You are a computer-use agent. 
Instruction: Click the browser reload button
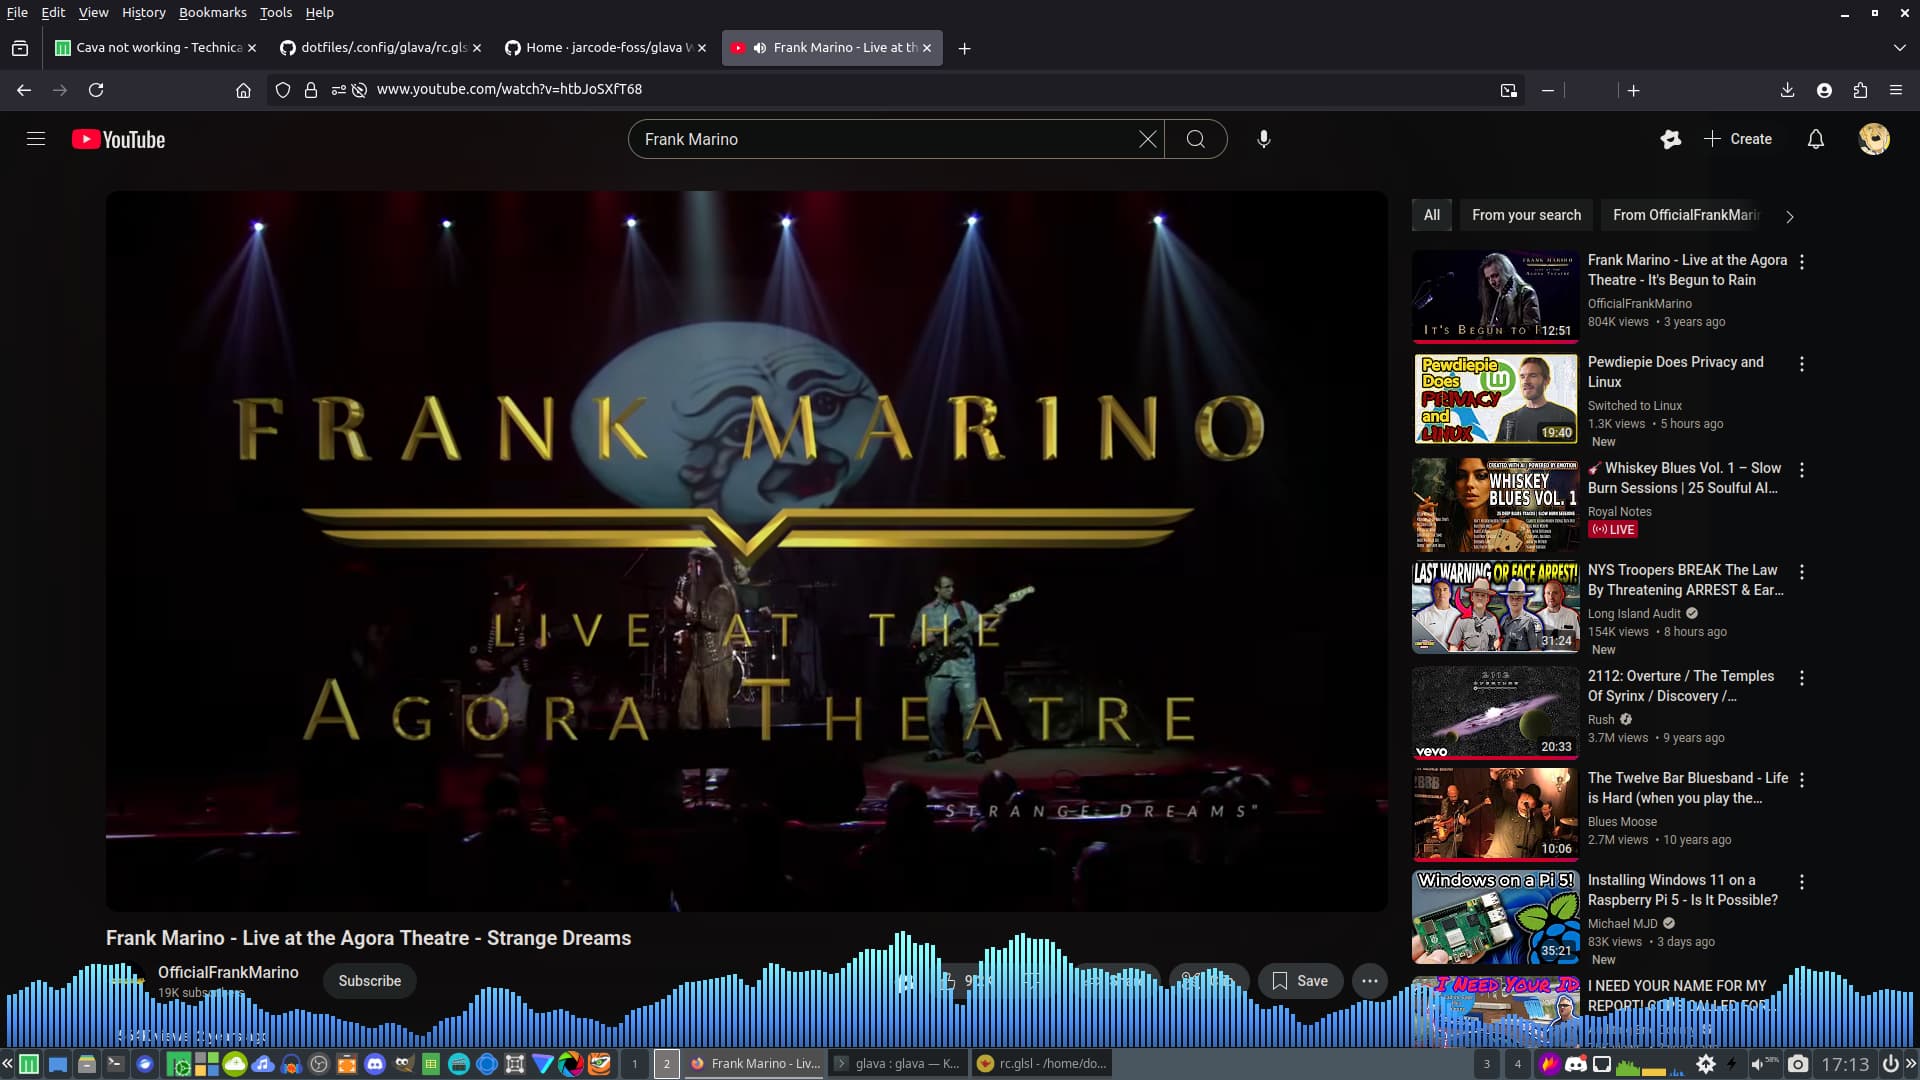click(x=96, y=90)
